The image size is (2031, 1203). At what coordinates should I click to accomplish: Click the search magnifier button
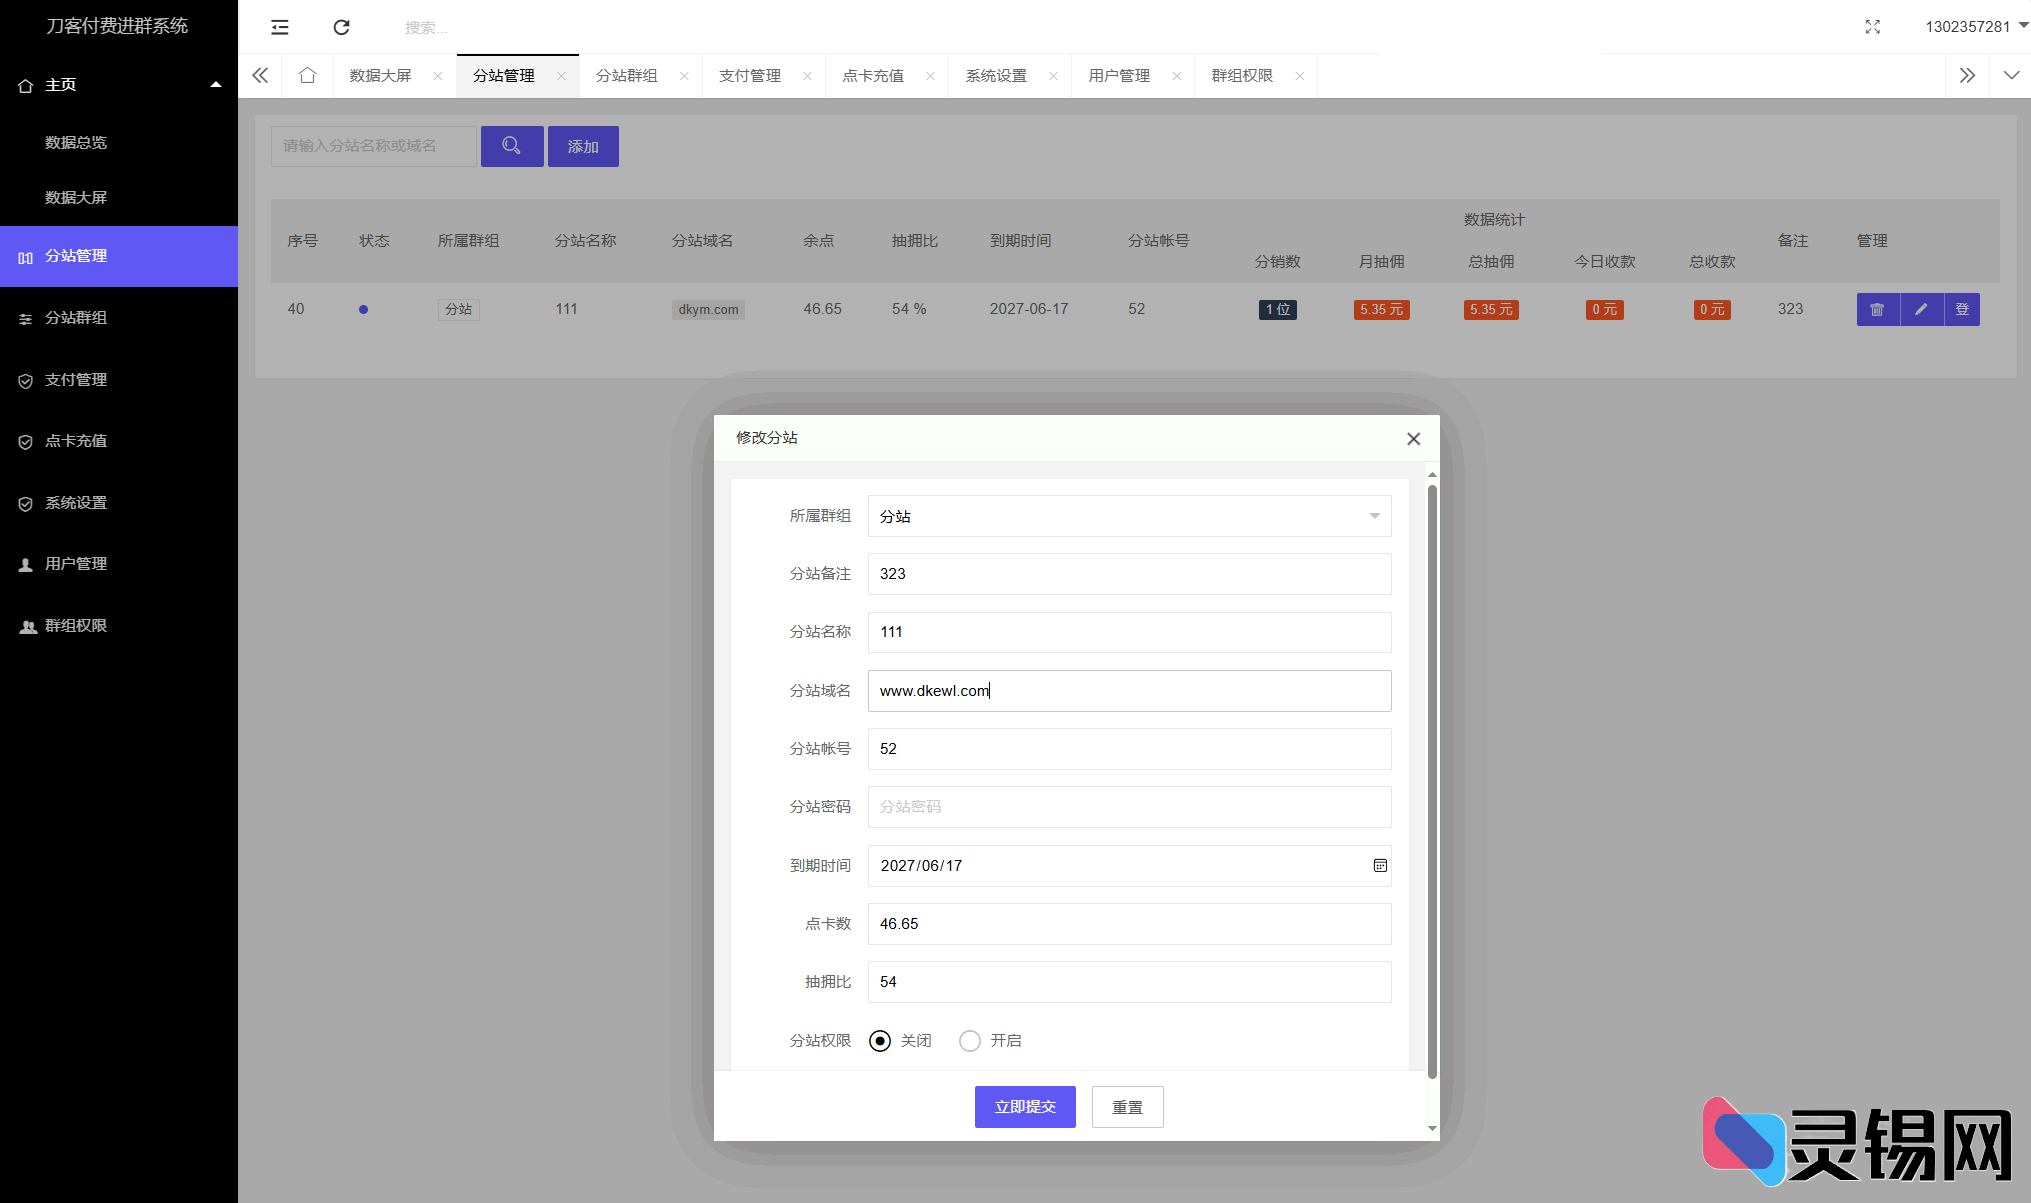512,146
